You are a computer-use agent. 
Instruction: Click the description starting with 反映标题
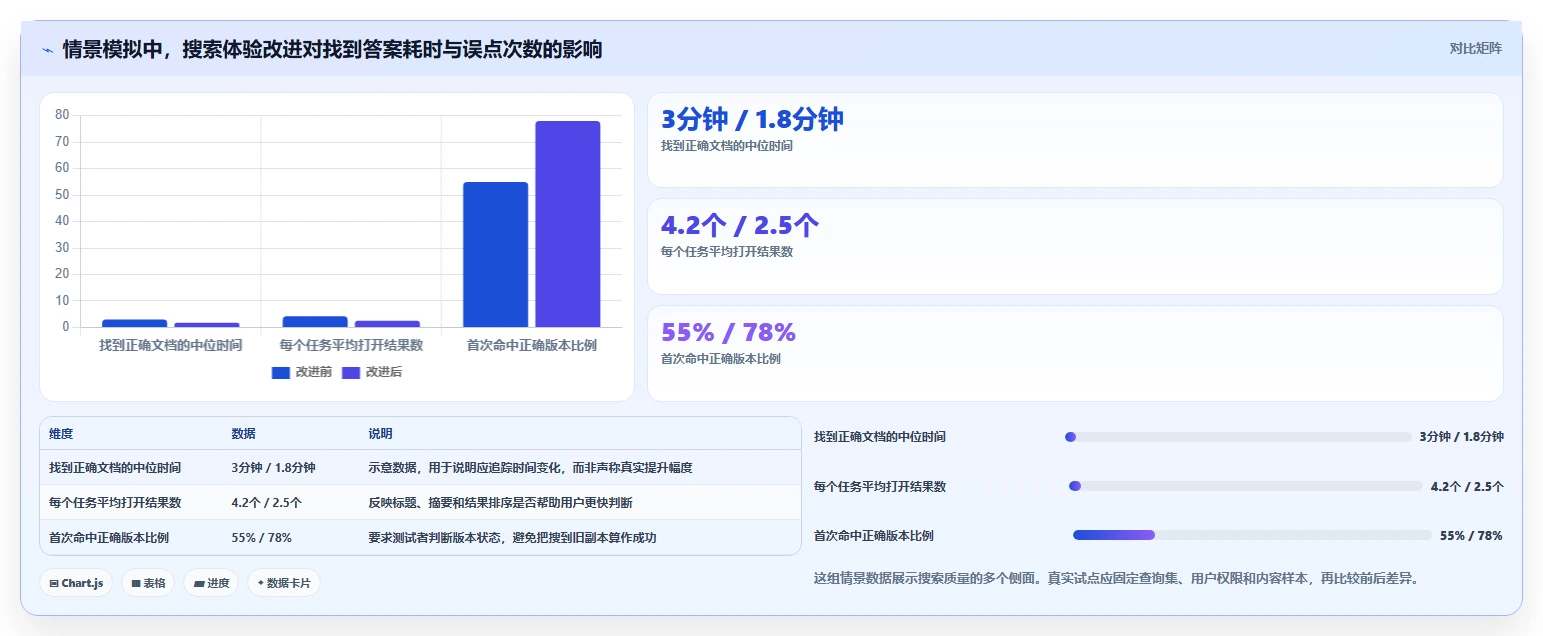pos(500,502)
